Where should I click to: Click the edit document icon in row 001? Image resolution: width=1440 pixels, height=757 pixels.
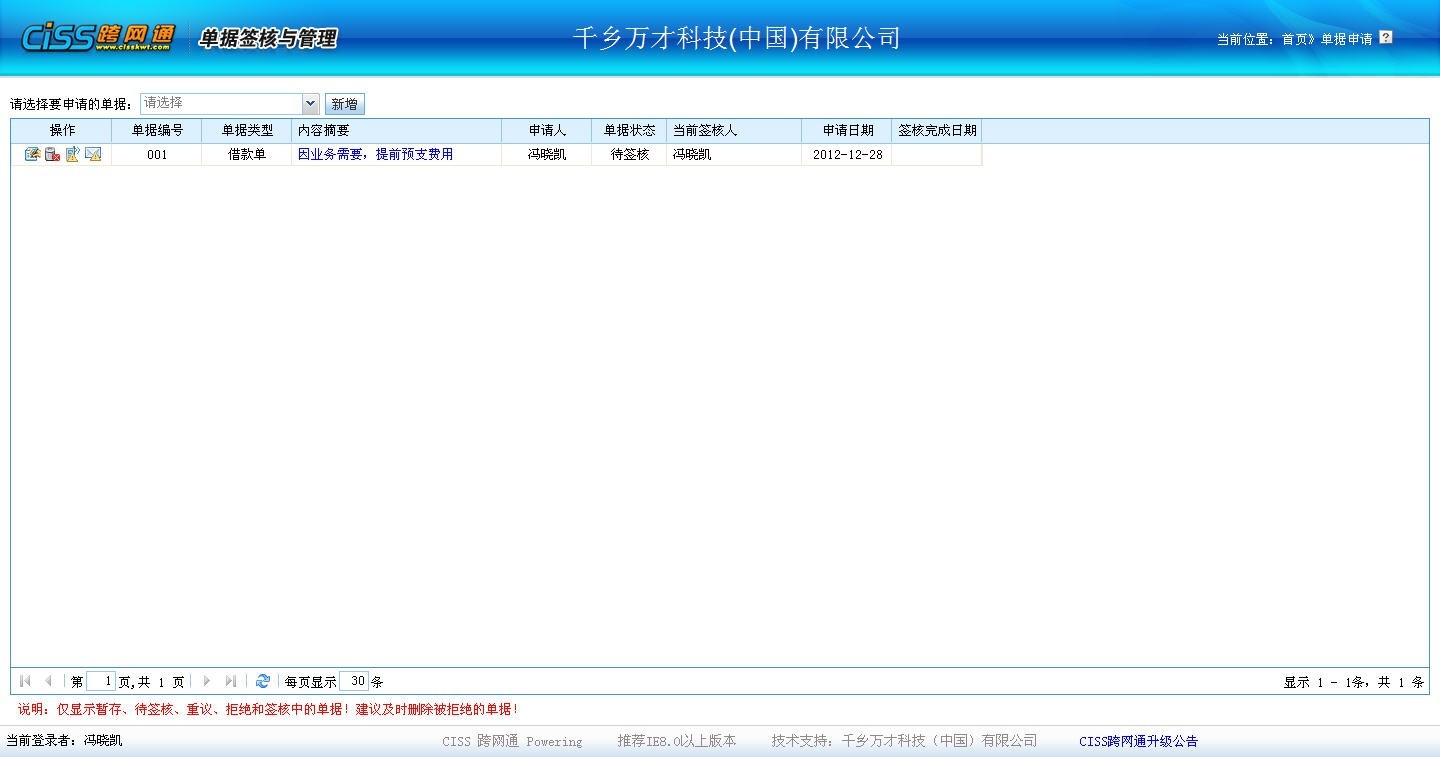tap(32, 155)
